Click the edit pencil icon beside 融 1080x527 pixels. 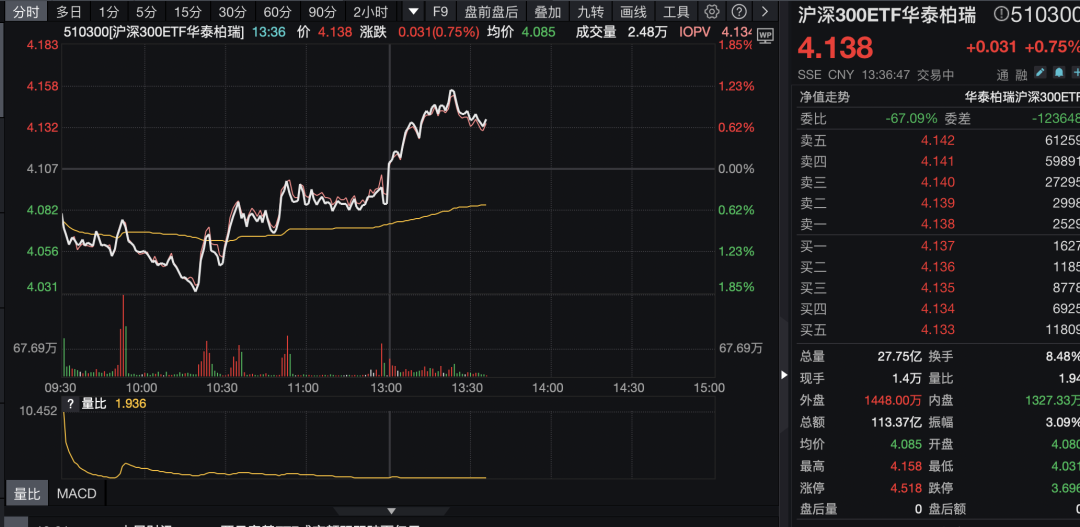tap(1040, 73)
